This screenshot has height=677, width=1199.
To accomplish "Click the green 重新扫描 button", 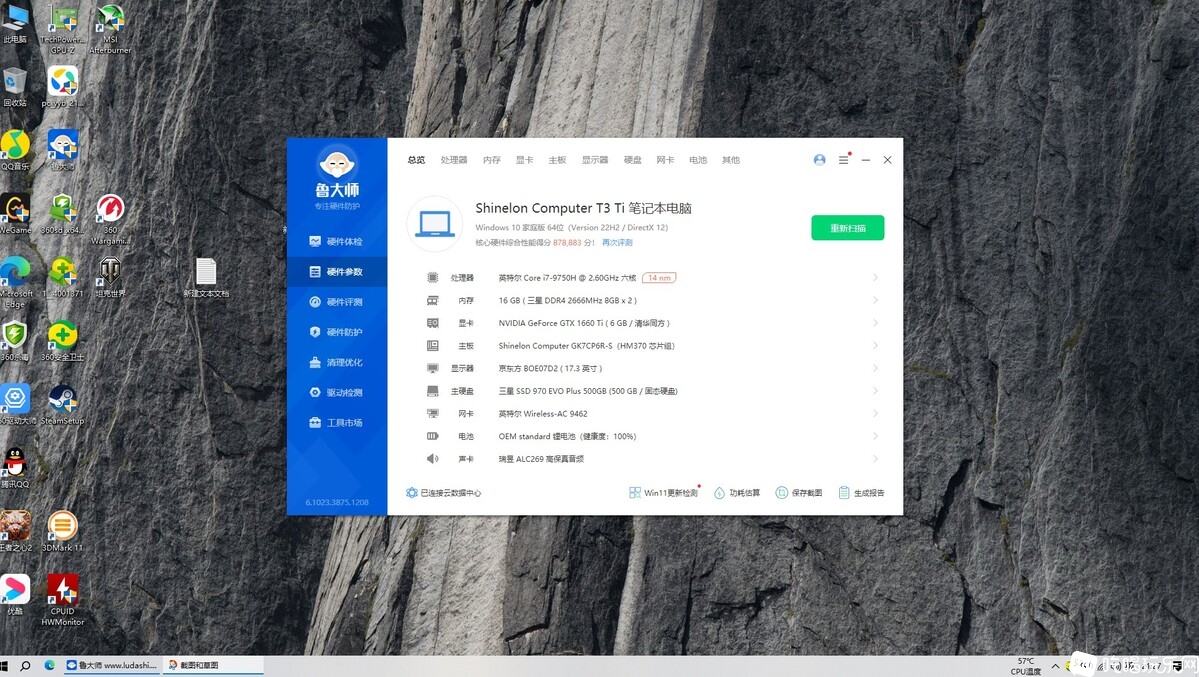I will [847, 228].
